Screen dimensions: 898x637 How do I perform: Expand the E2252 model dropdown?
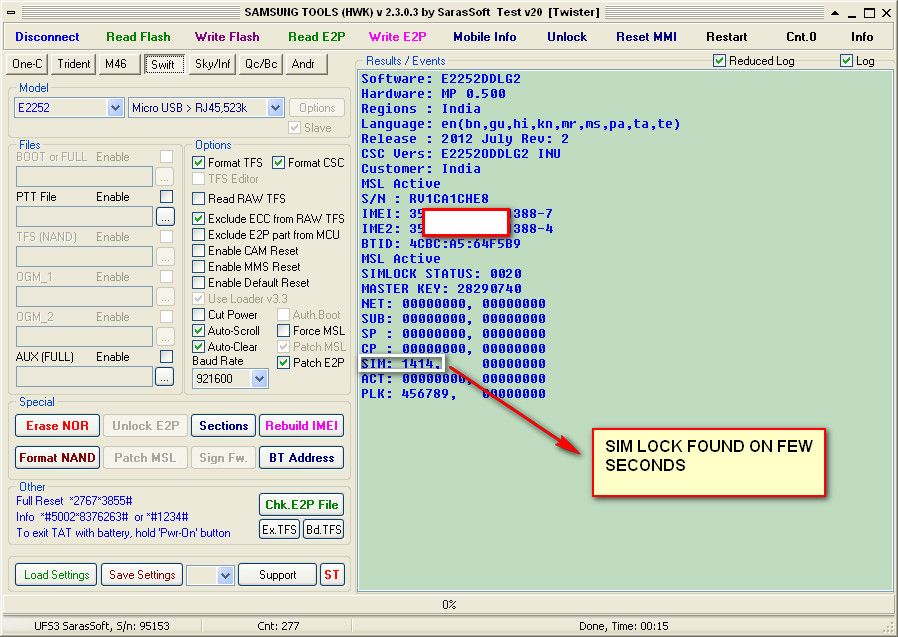pyautogui.click(x=115, y=108)
